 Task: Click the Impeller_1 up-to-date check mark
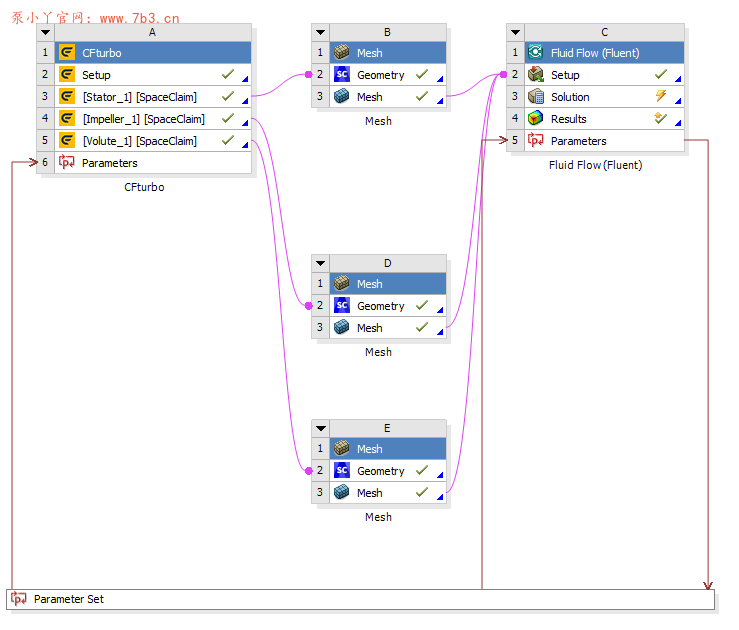click(x=228, y=119)
